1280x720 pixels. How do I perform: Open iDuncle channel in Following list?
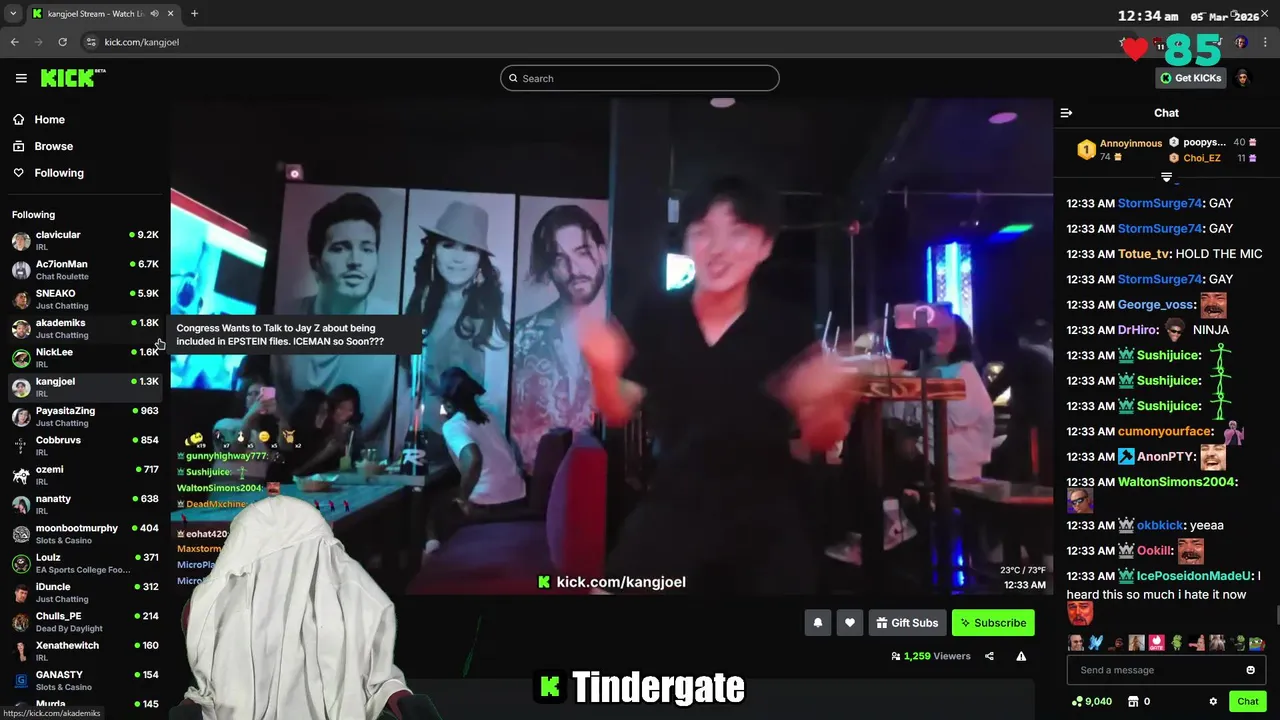tap(85, 592)
